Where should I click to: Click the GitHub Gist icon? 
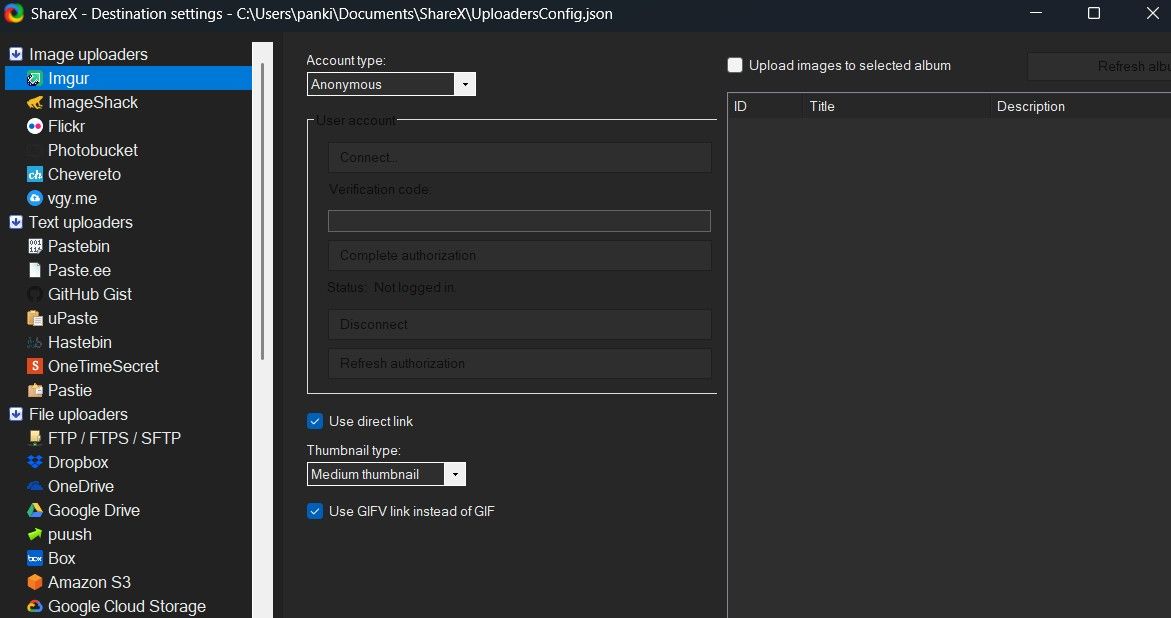(34, 294)
